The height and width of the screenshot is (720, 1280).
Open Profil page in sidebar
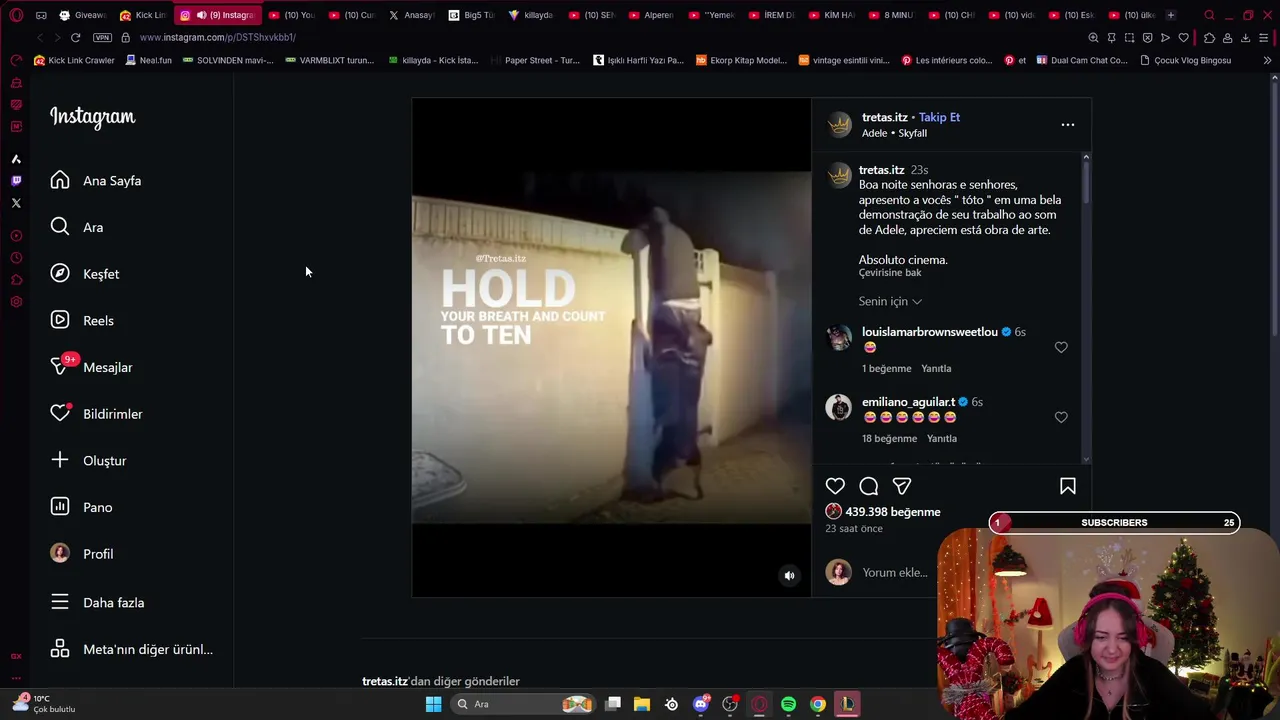pos(82,554)
